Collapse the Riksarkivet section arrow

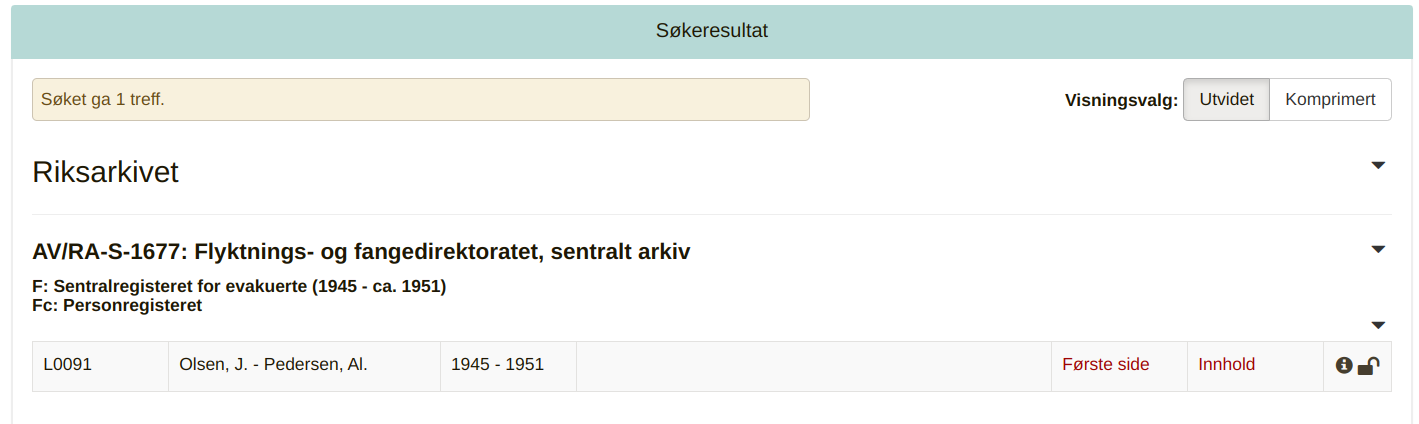1378,166
